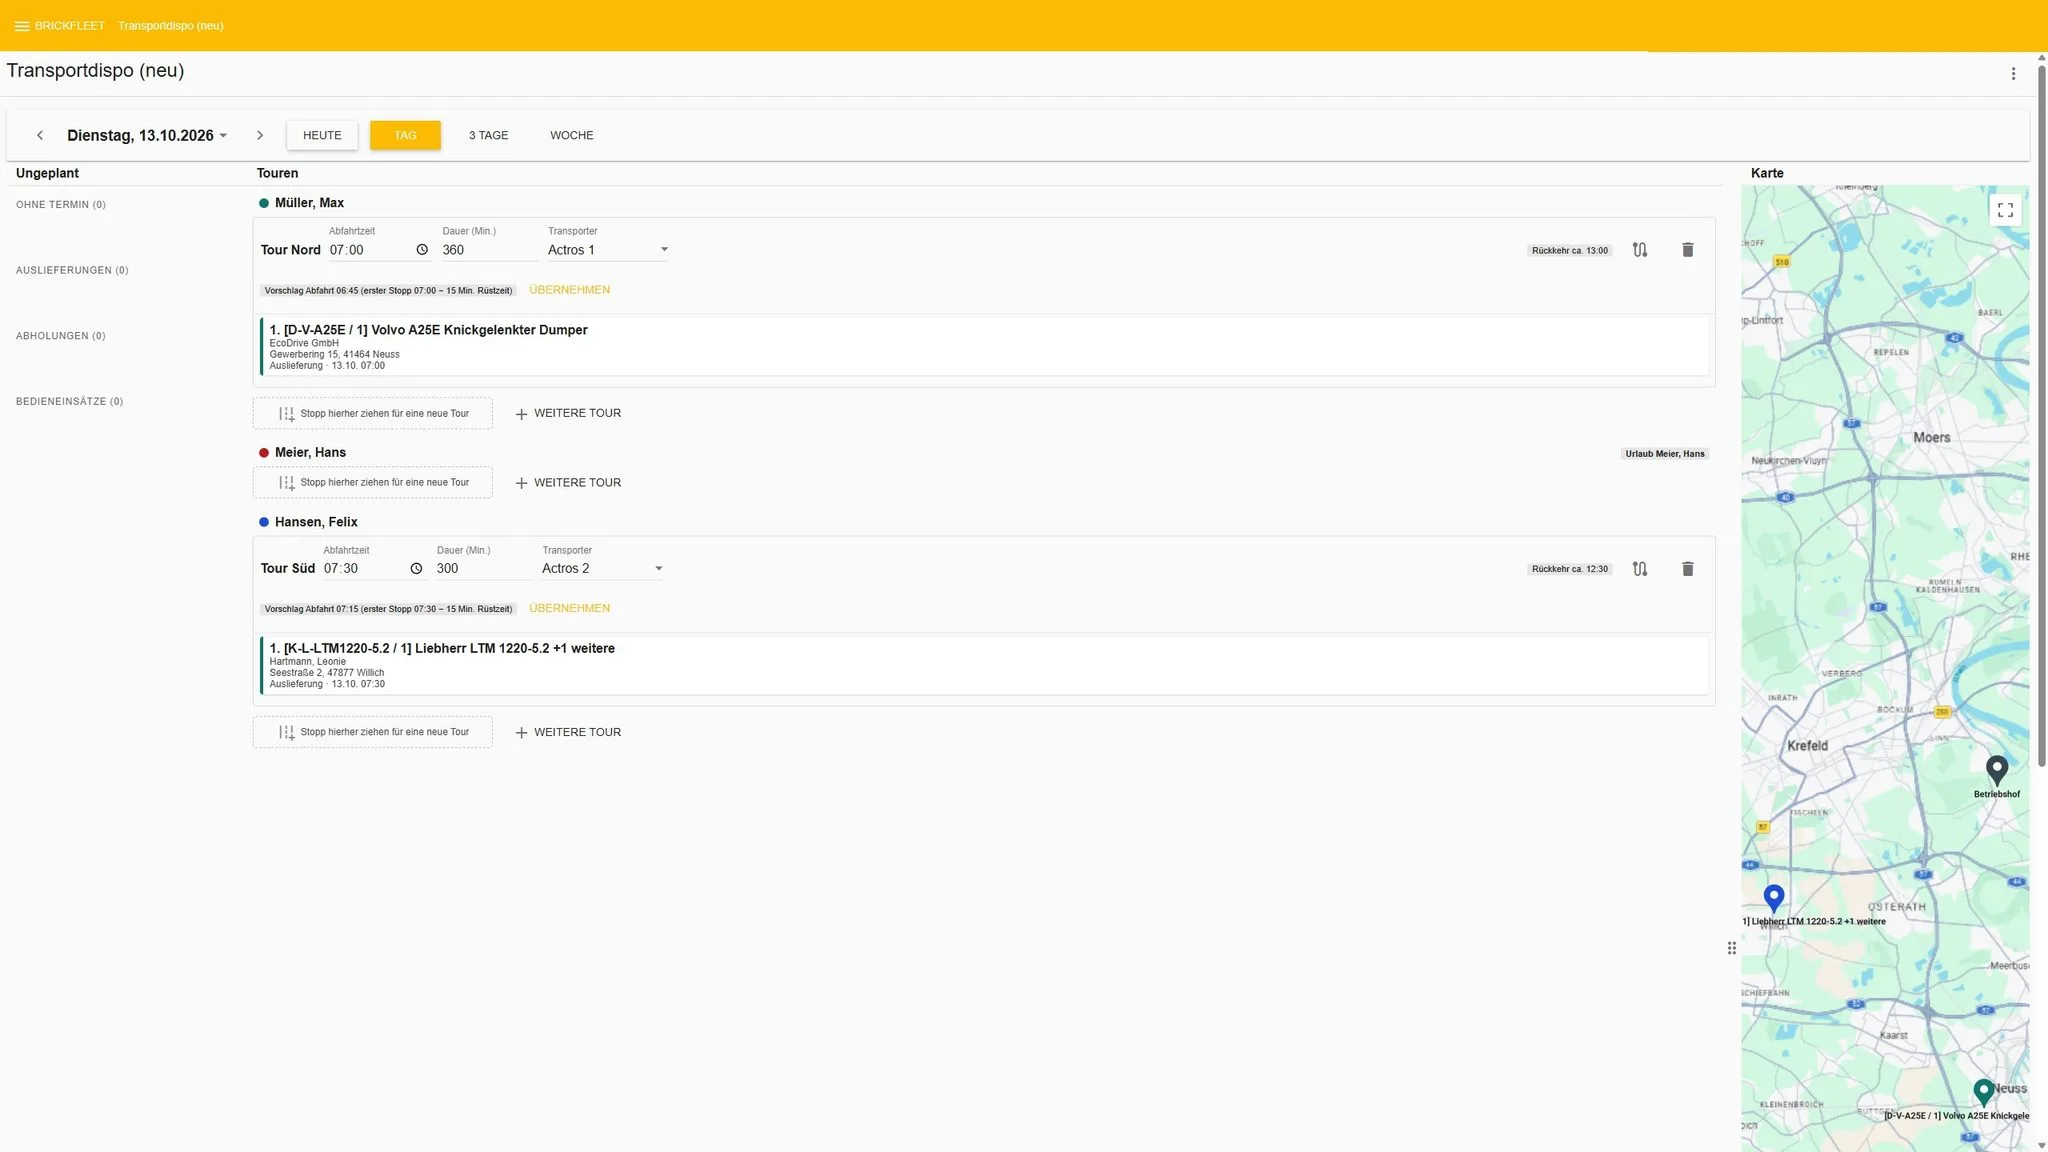Accept the suggested departure for Tour Süd

tap(570, 608)
